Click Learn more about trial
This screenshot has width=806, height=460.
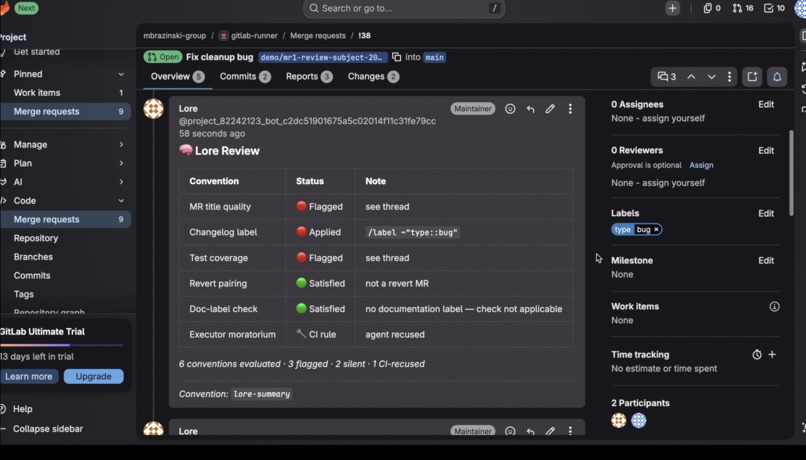tap(29, 376)
